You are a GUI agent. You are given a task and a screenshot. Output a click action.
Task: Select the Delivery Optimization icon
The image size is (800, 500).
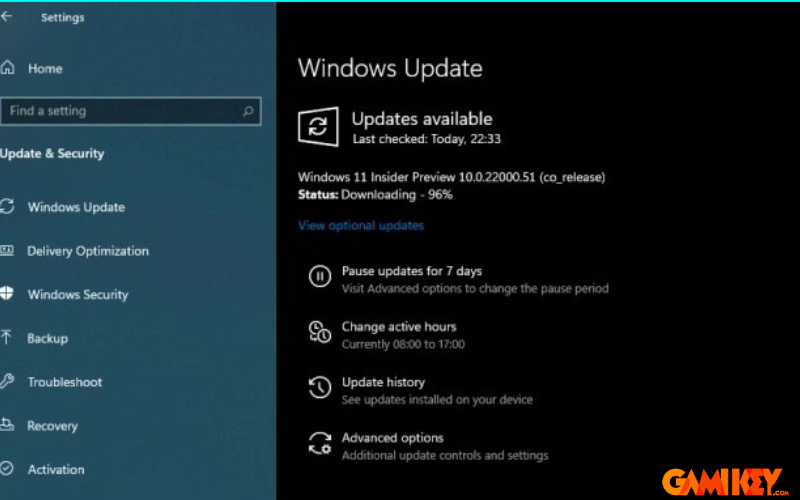pyautogui.click(x=7, y=251)
